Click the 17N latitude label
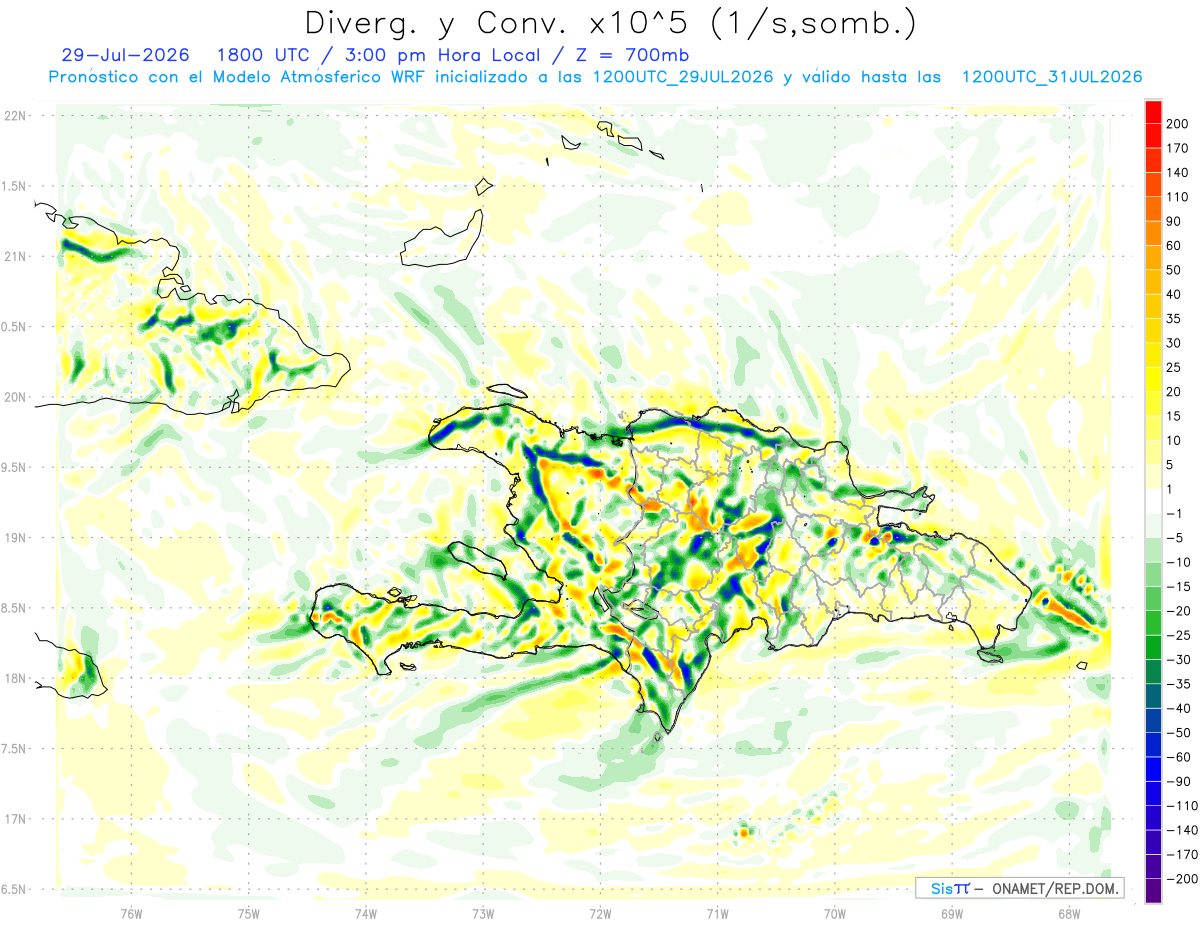Screen dimensions: 1200x927 14,818
